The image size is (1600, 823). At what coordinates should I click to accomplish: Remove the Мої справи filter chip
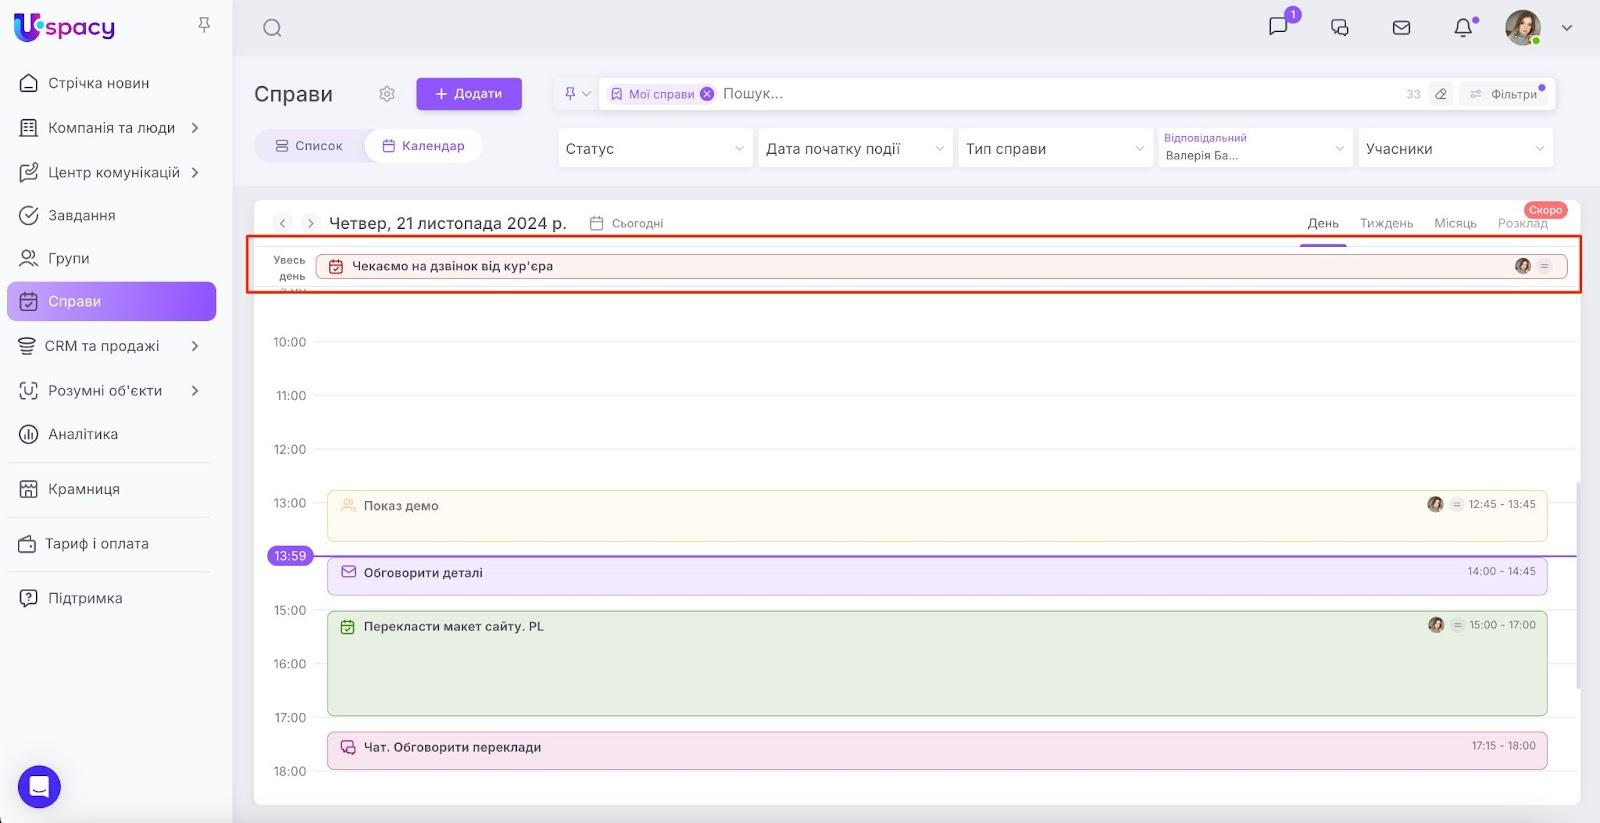[707, 94]
